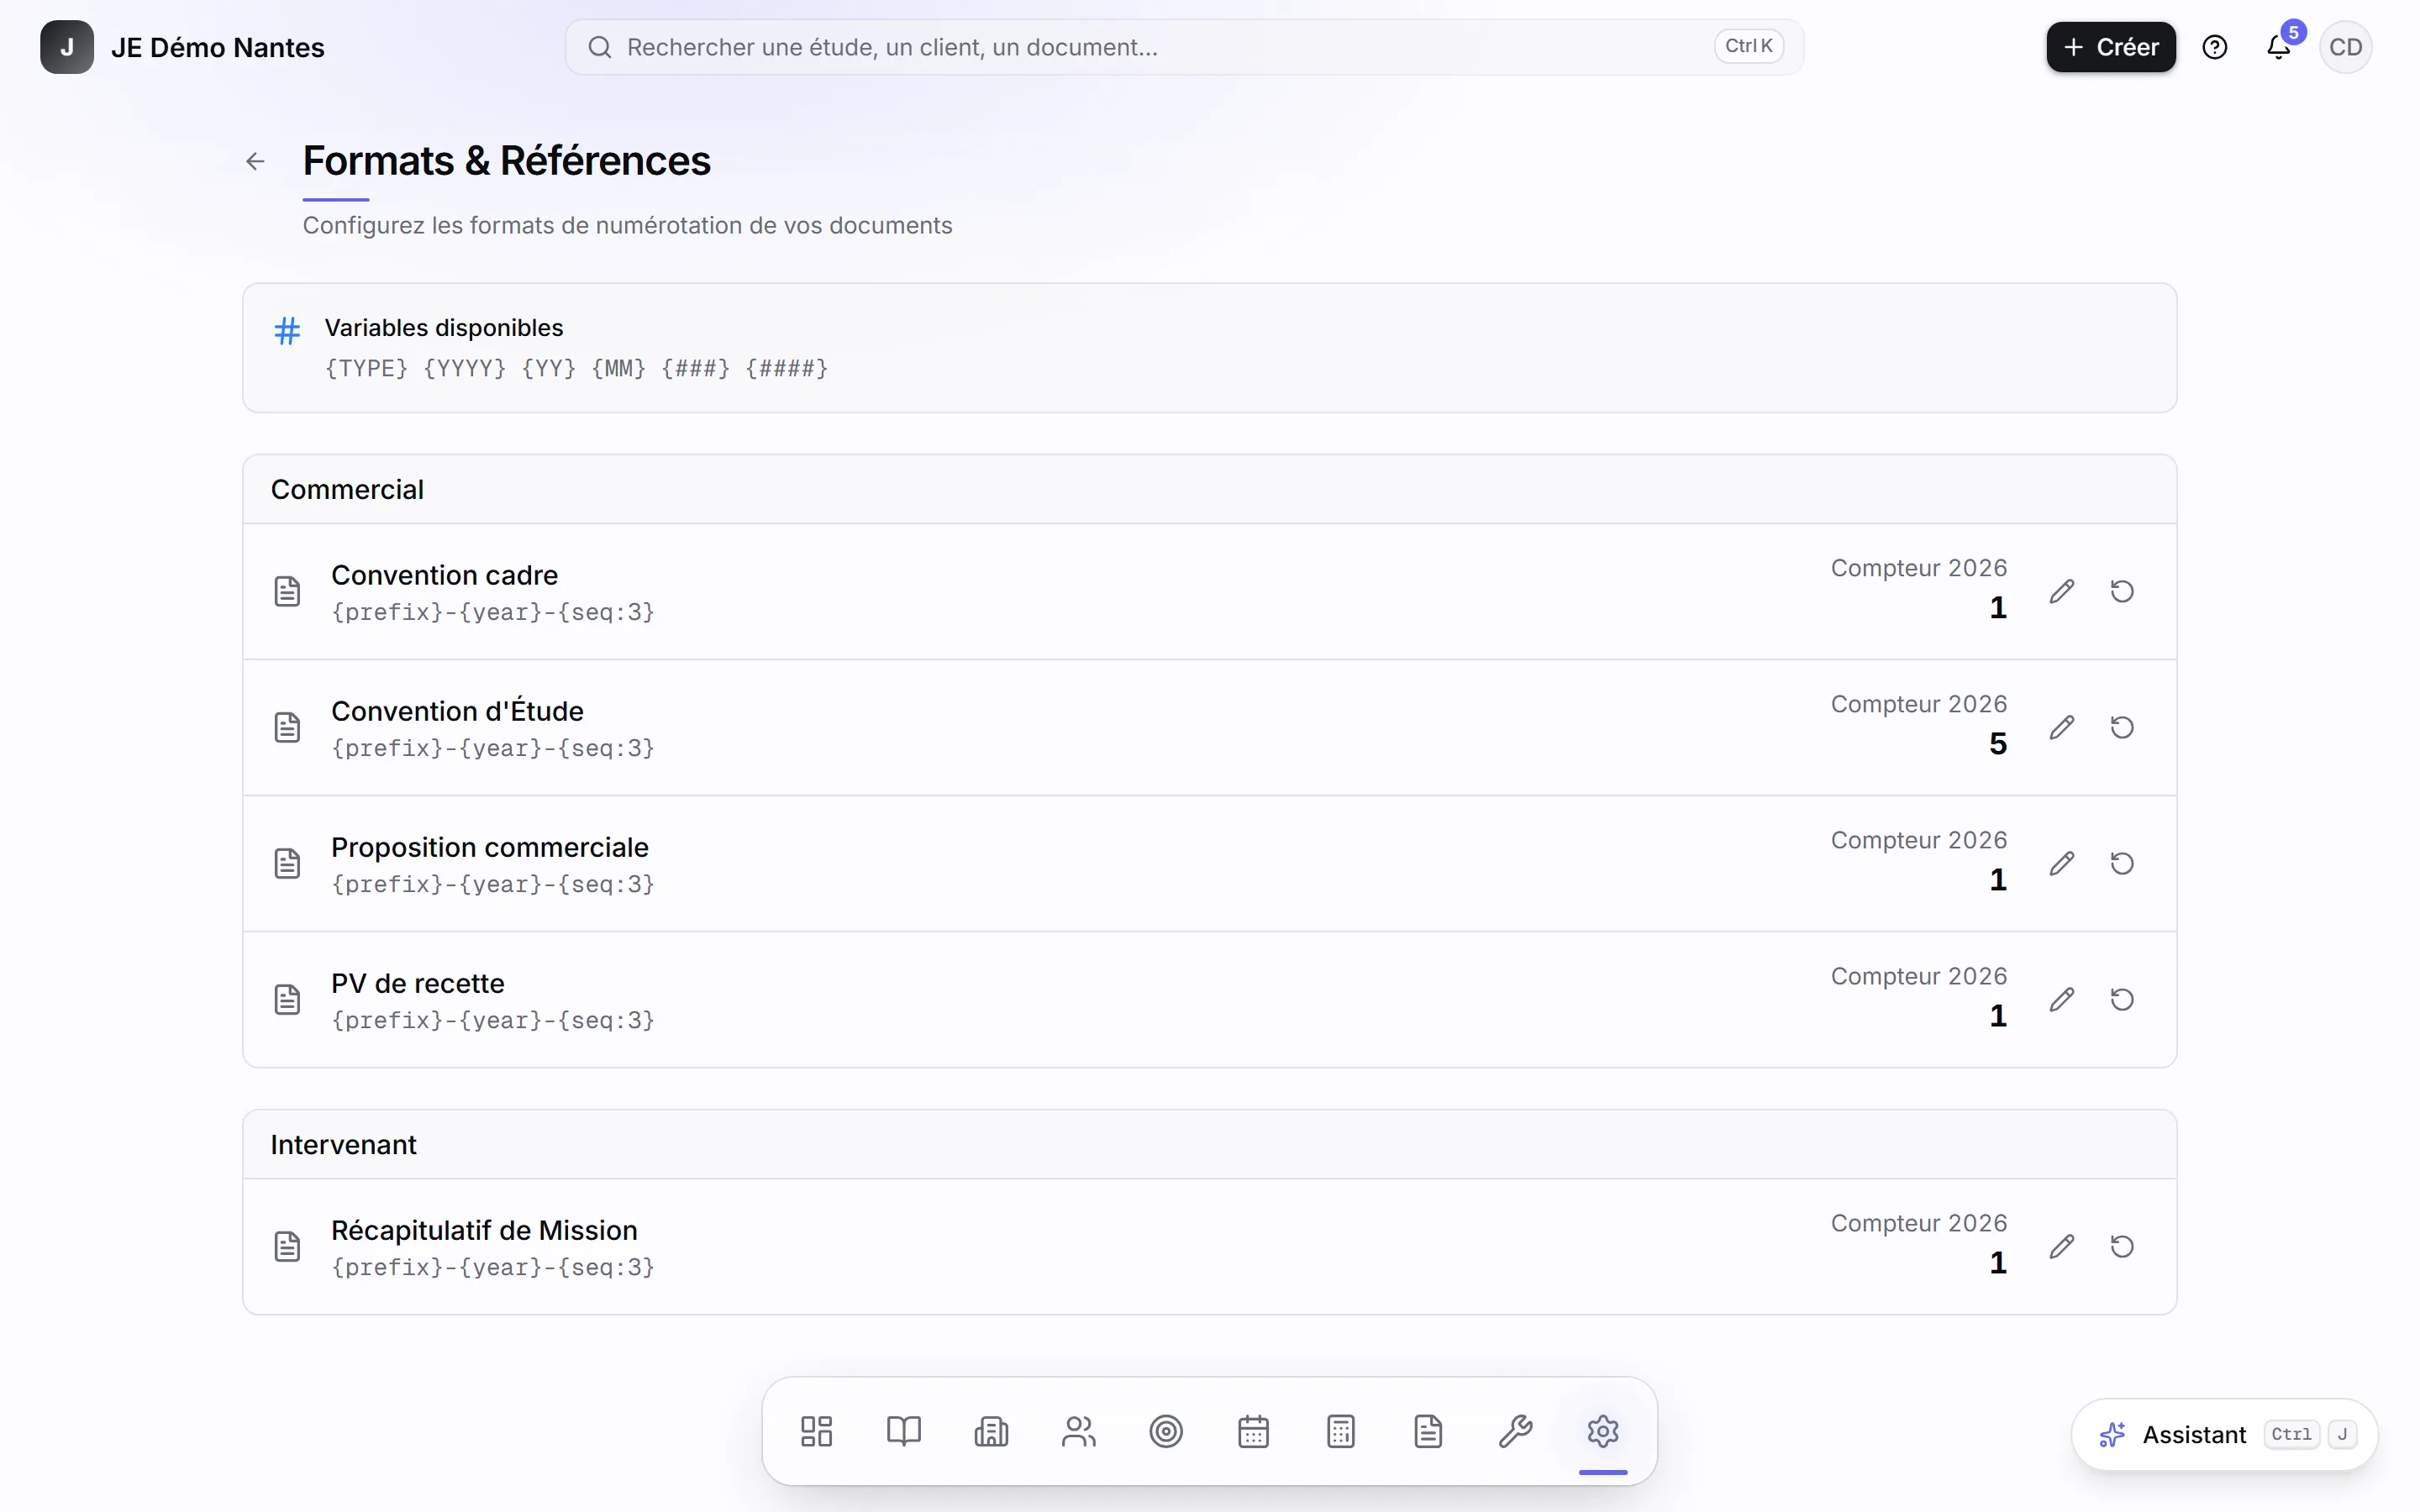2420x1512 pixels.
Task: Reset the Récapitulatif de Mission counter
Action: point(2122,1246)
